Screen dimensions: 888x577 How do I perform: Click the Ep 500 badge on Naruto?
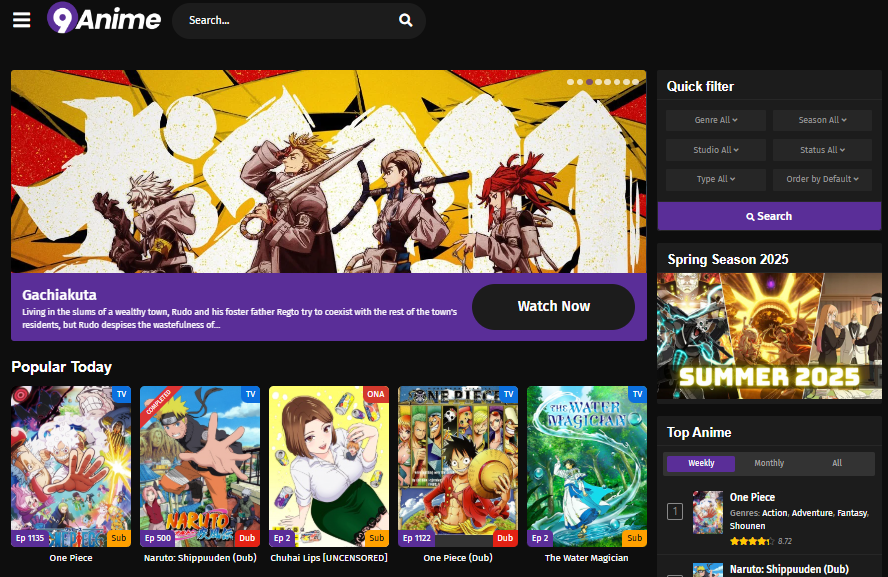click(157, 538)
